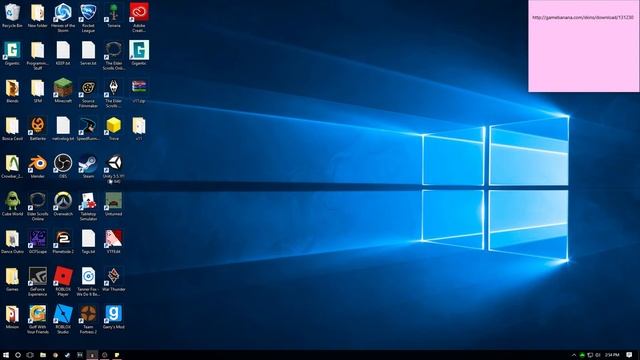
Task: Open Task View on the taskbar
Action: pyautogui.click(x=30, y=355)
